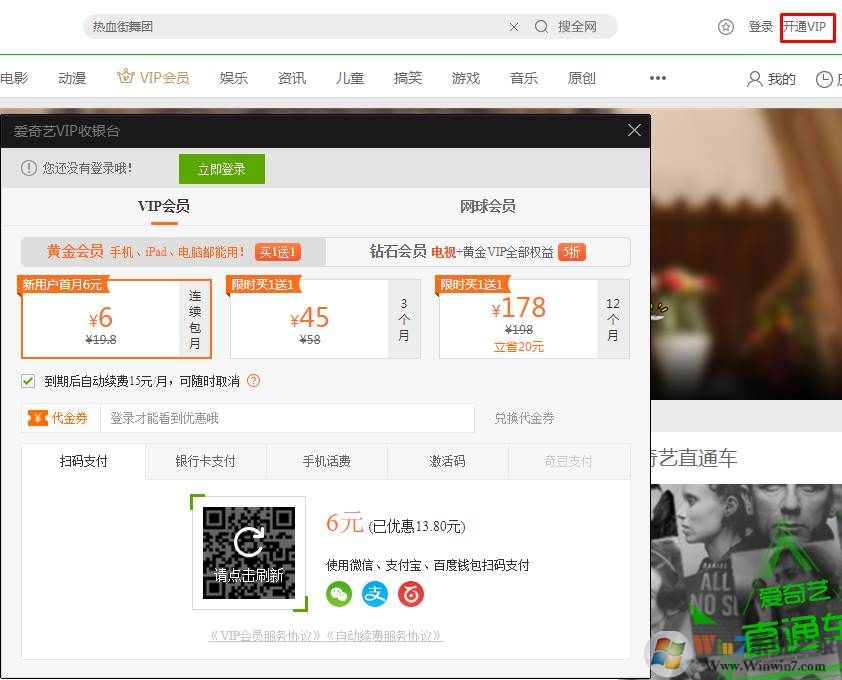The width and height of the screenshot is (842, 680).
Task: Select the ¥178 twelve-month plan
Action: pos(530,319)
